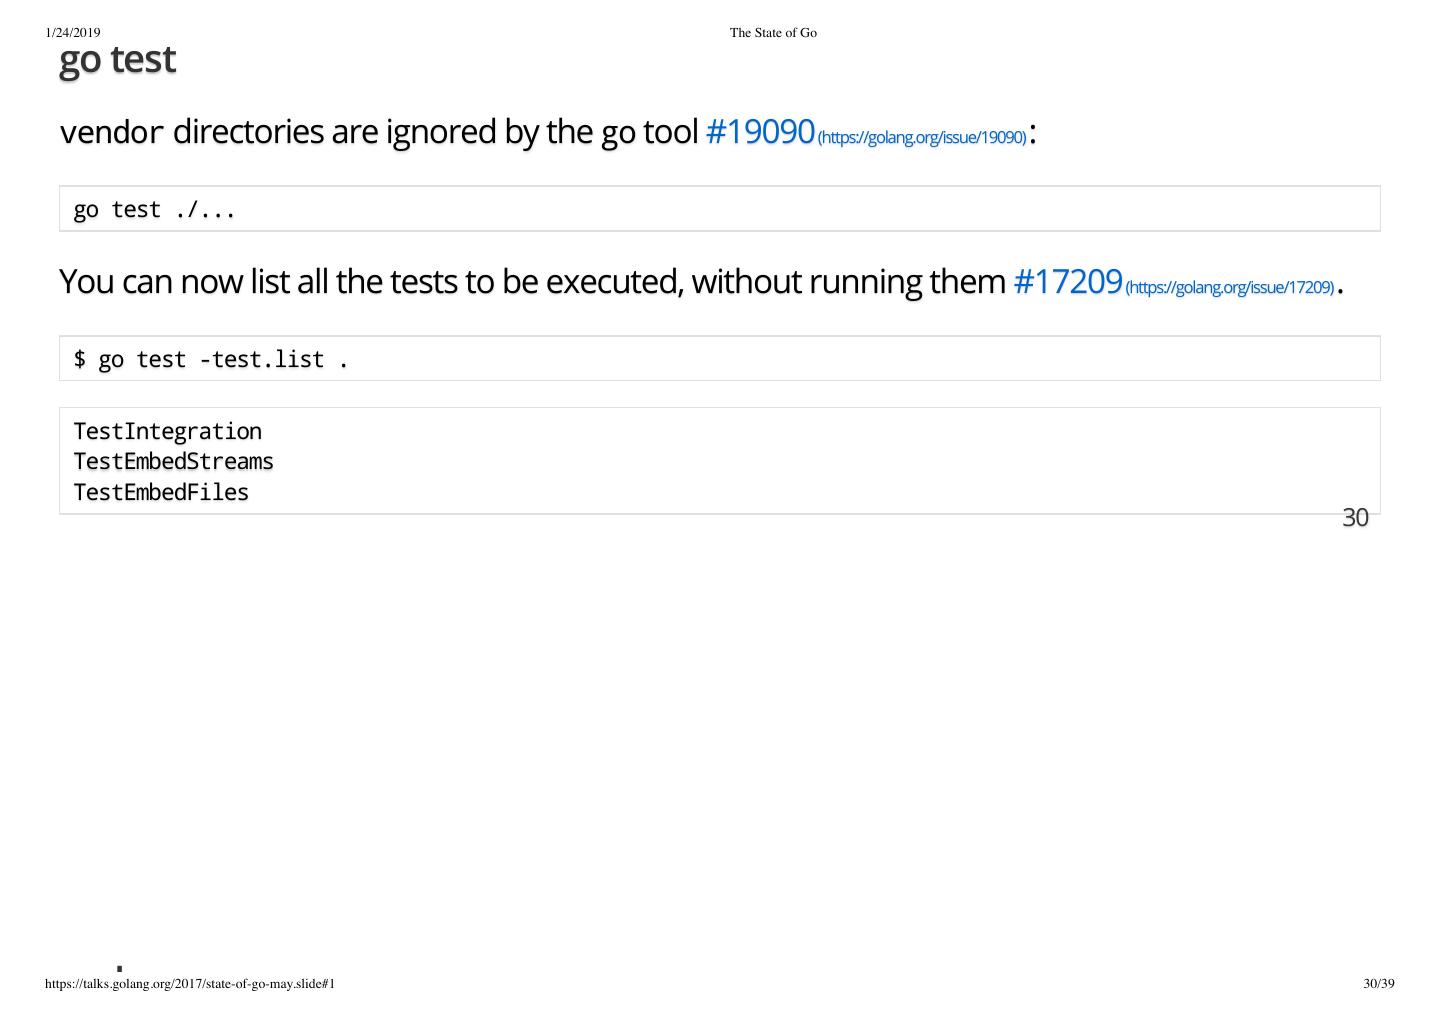The height and width of the screenshot is (1018, 1440).
Task: Click the slide number 30
Action: tap(1355, 518)
